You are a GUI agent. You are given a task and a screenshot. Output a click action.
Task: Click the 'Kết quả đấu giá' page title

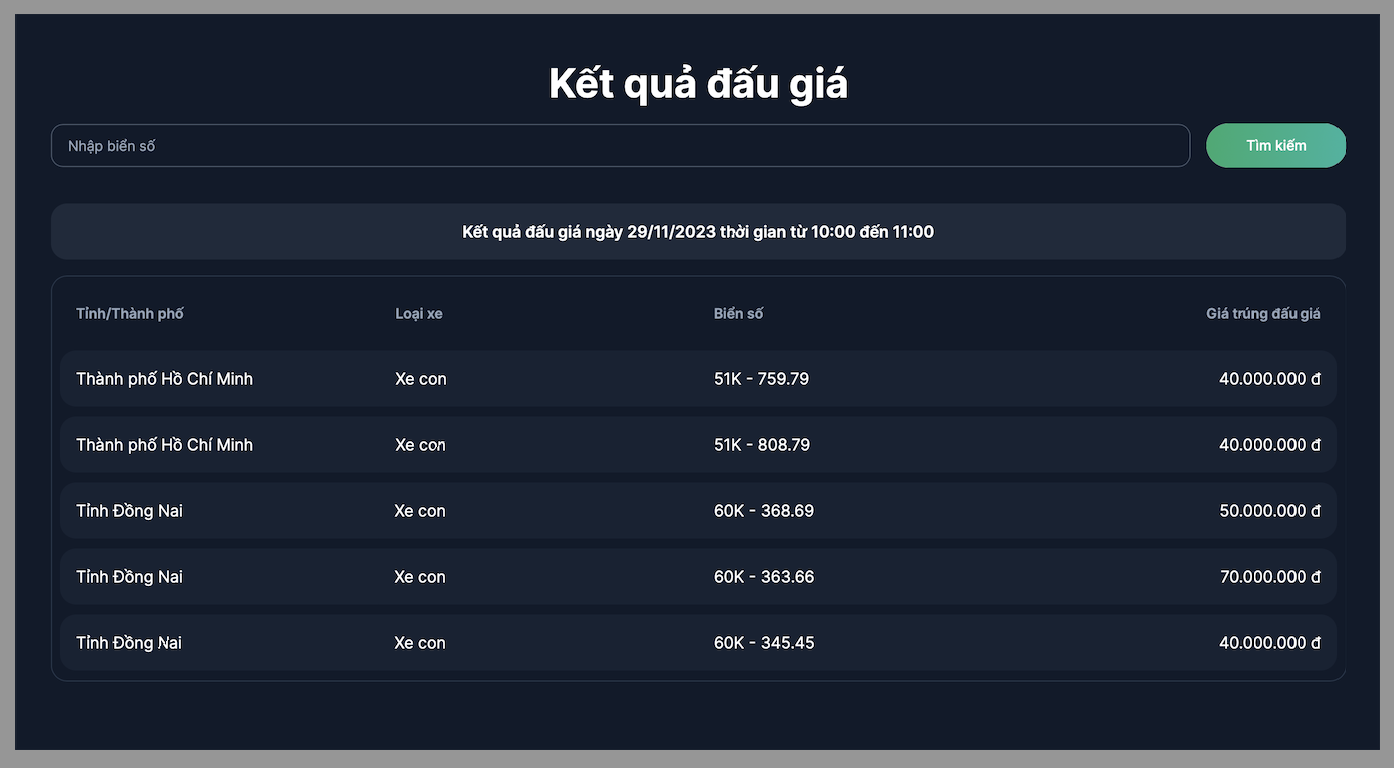pyautogui.click(x=698, y=84)
